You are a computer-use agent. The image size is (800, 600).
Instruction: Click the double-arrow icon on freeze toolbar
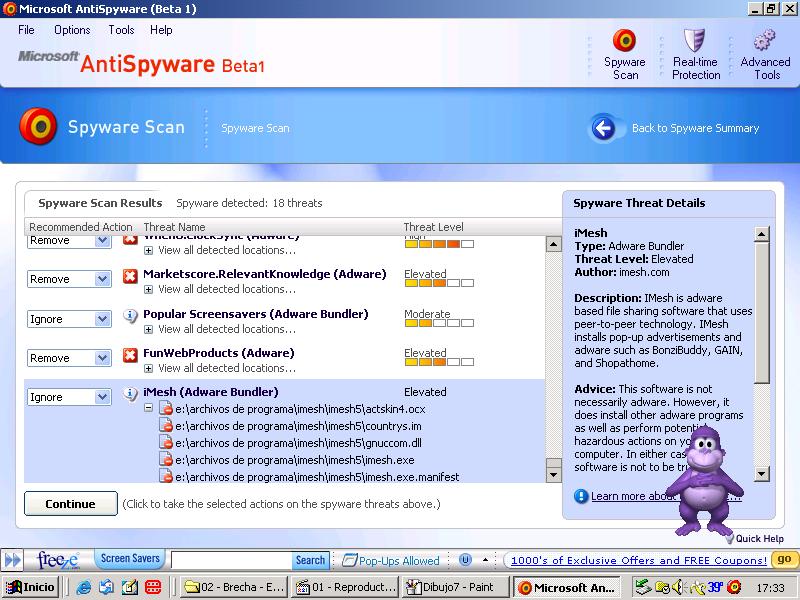tap(13, 560)
